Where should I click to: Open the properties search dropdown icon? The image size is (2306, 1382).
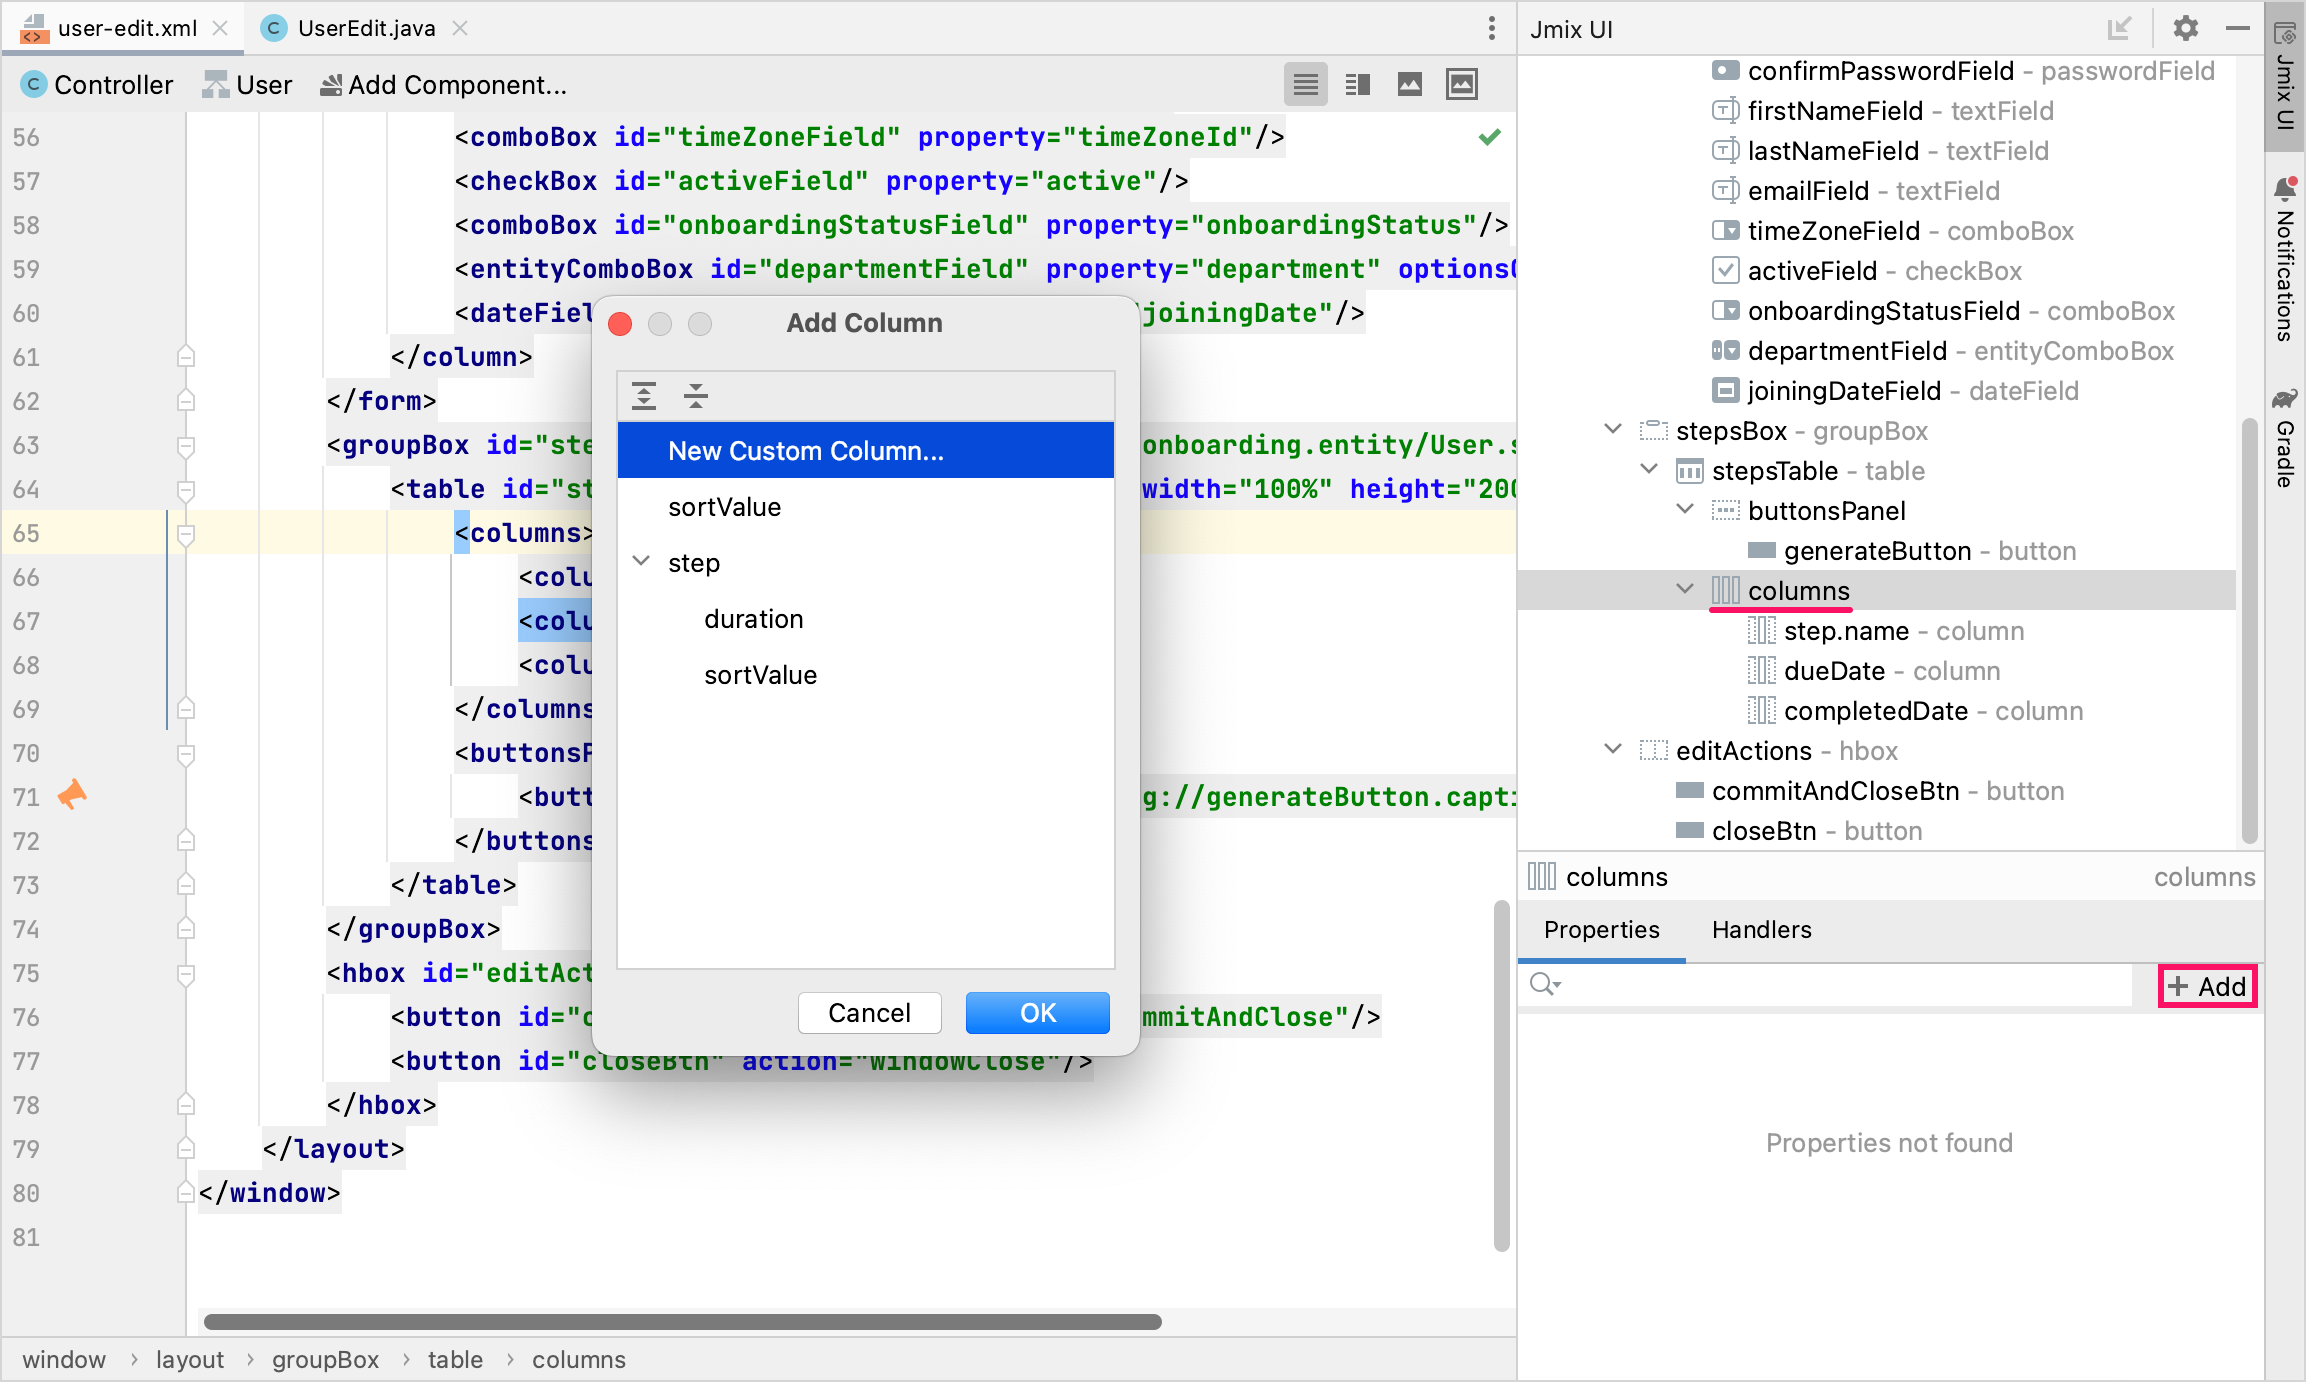(1545, 985)
